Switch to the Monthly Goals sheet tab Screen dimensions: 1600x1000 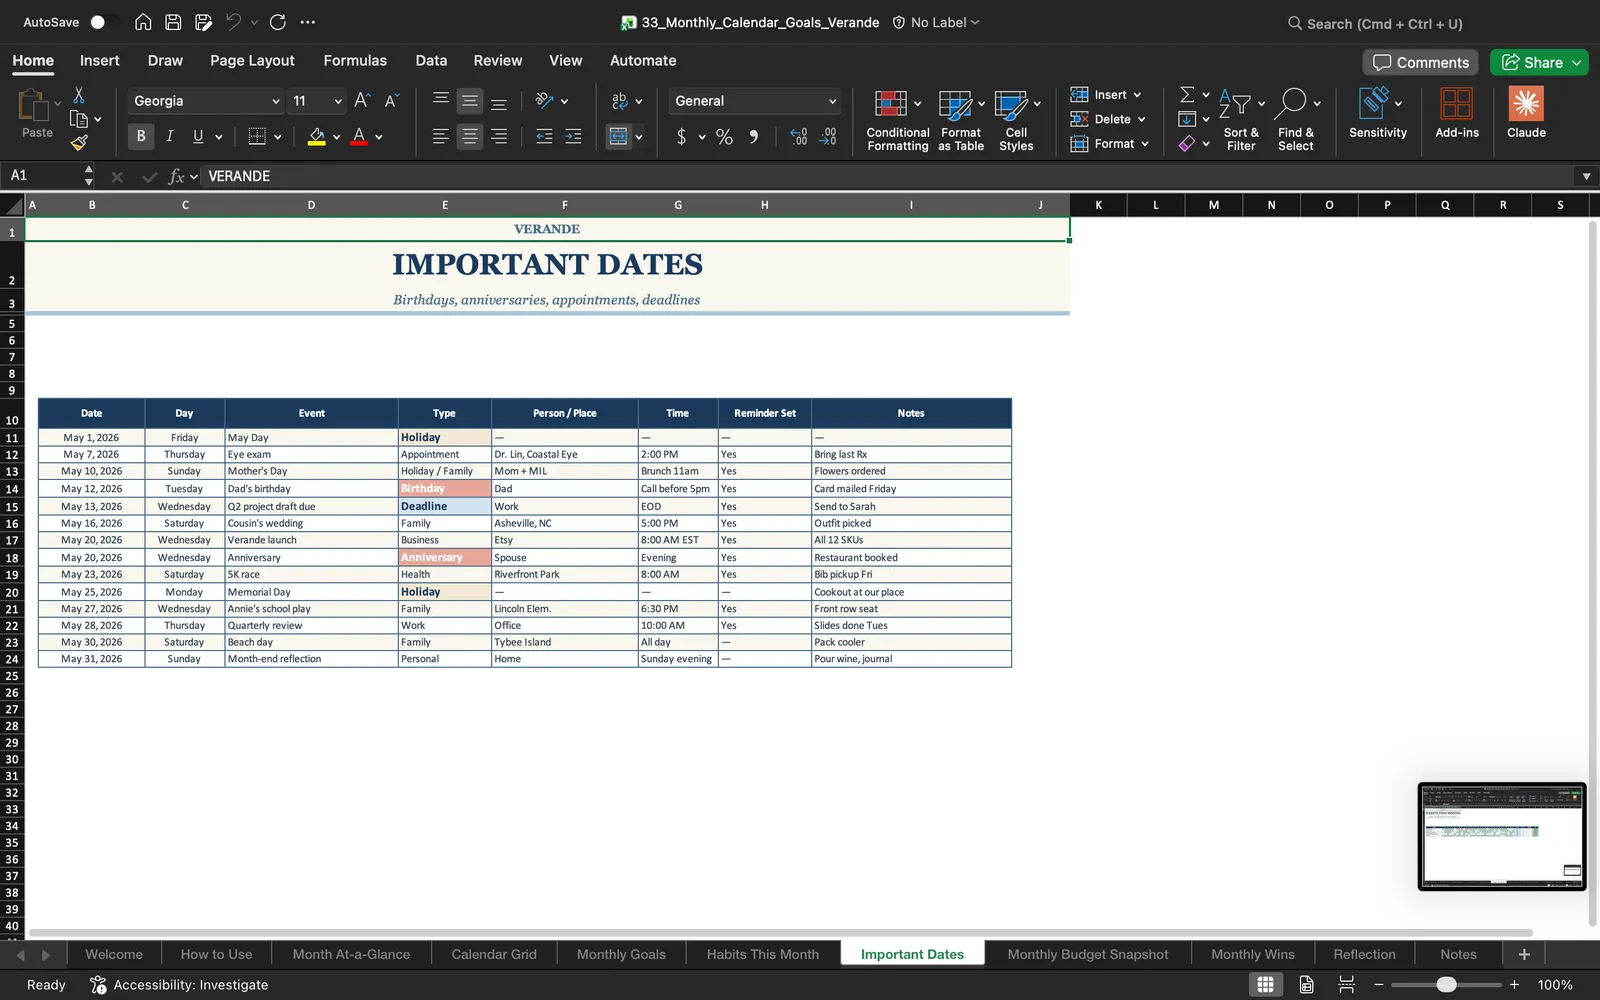point(621,954)
